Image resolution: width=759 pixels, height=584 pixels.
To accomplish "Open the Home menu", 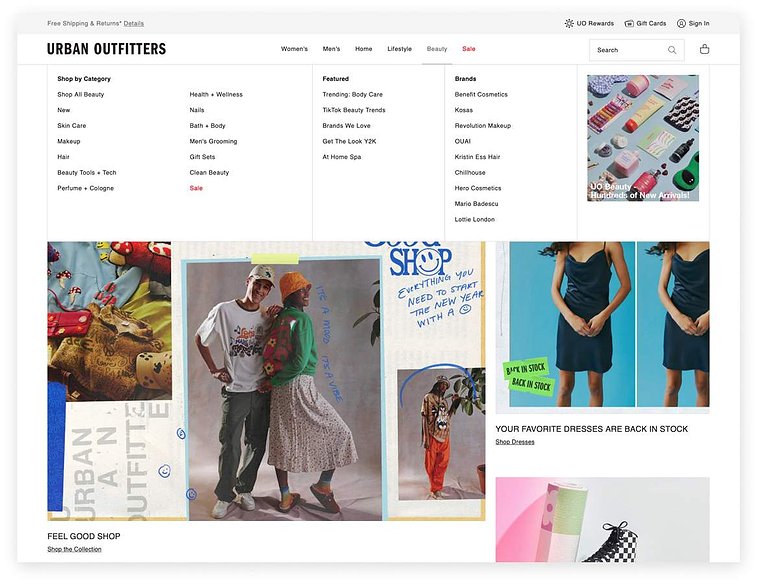I will coord(364,49).
